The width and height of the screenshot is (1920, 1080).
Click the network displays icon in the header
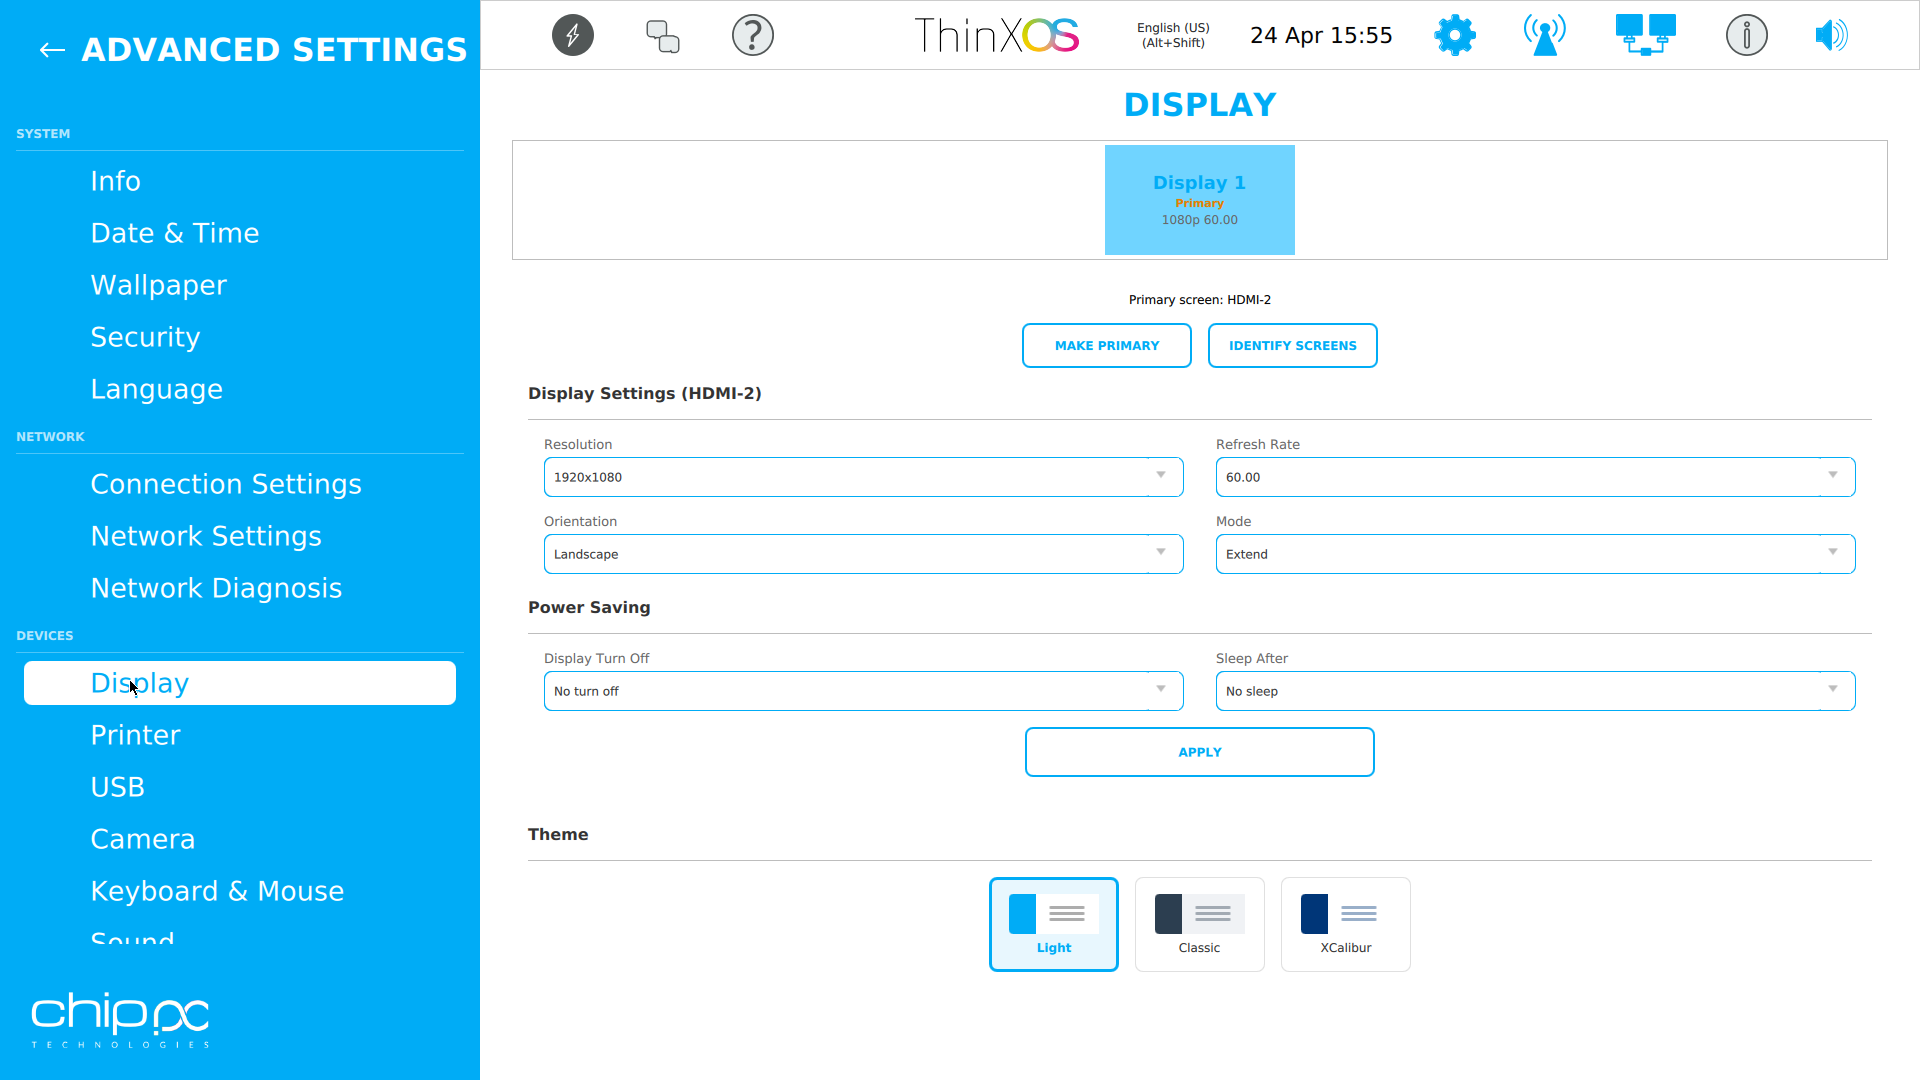coord(1645,34)
